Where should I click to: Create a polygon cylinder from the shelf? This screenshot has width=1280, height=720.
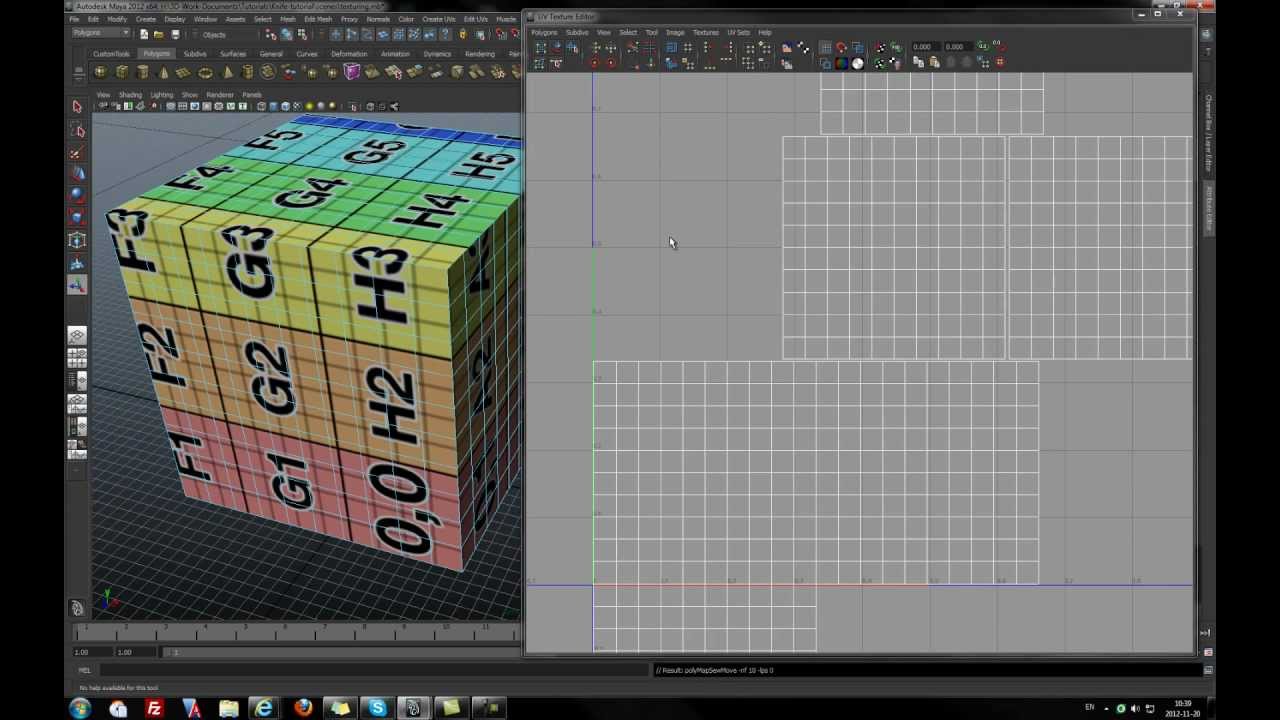(143, 72)
